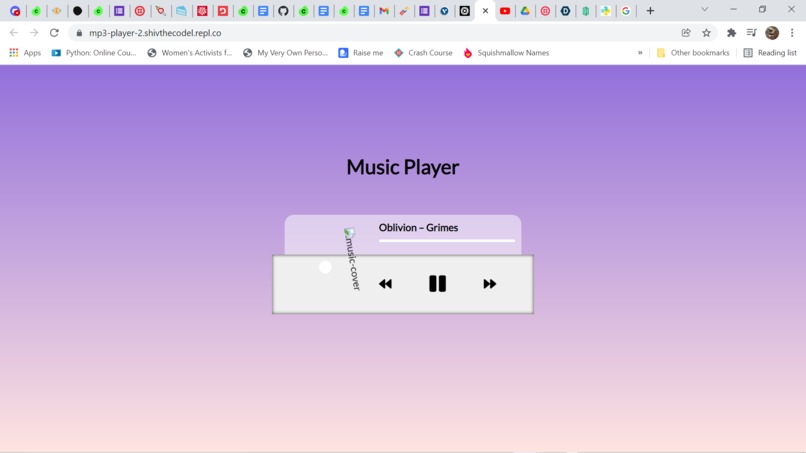Viewport: 806px width, 453px height.
Task: Switch to the Google search tab
Action: click(626, 11)
